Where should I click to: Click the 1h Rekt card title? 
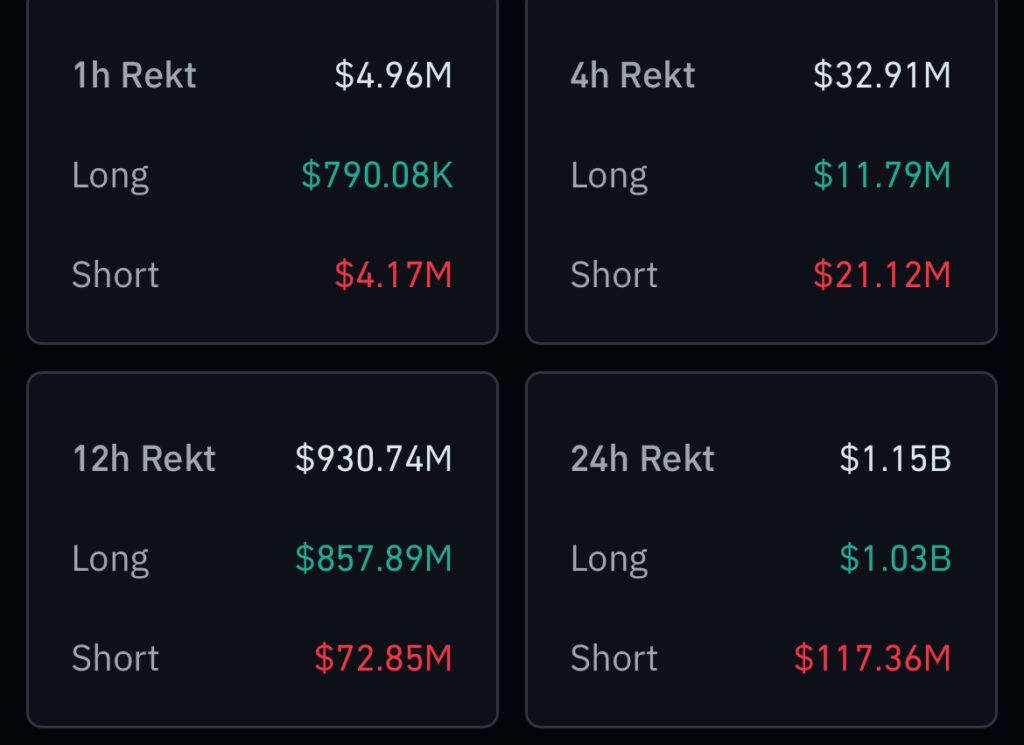[135, 76]
